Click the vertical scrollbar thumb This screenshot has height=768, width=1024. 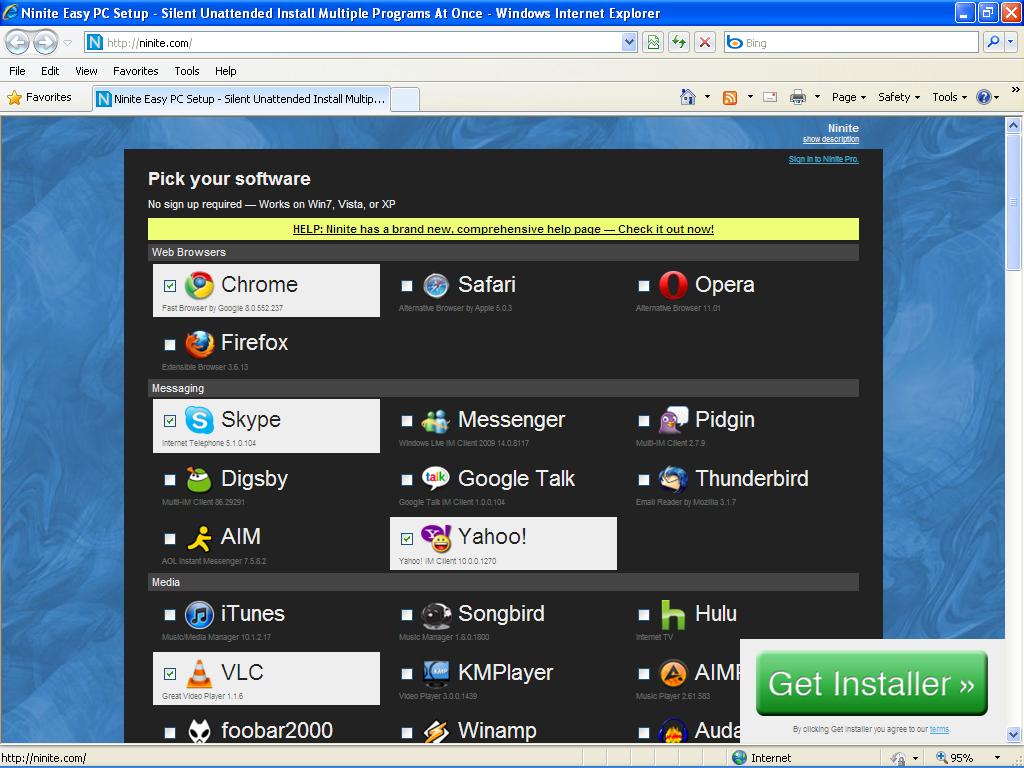point(1014,202)
